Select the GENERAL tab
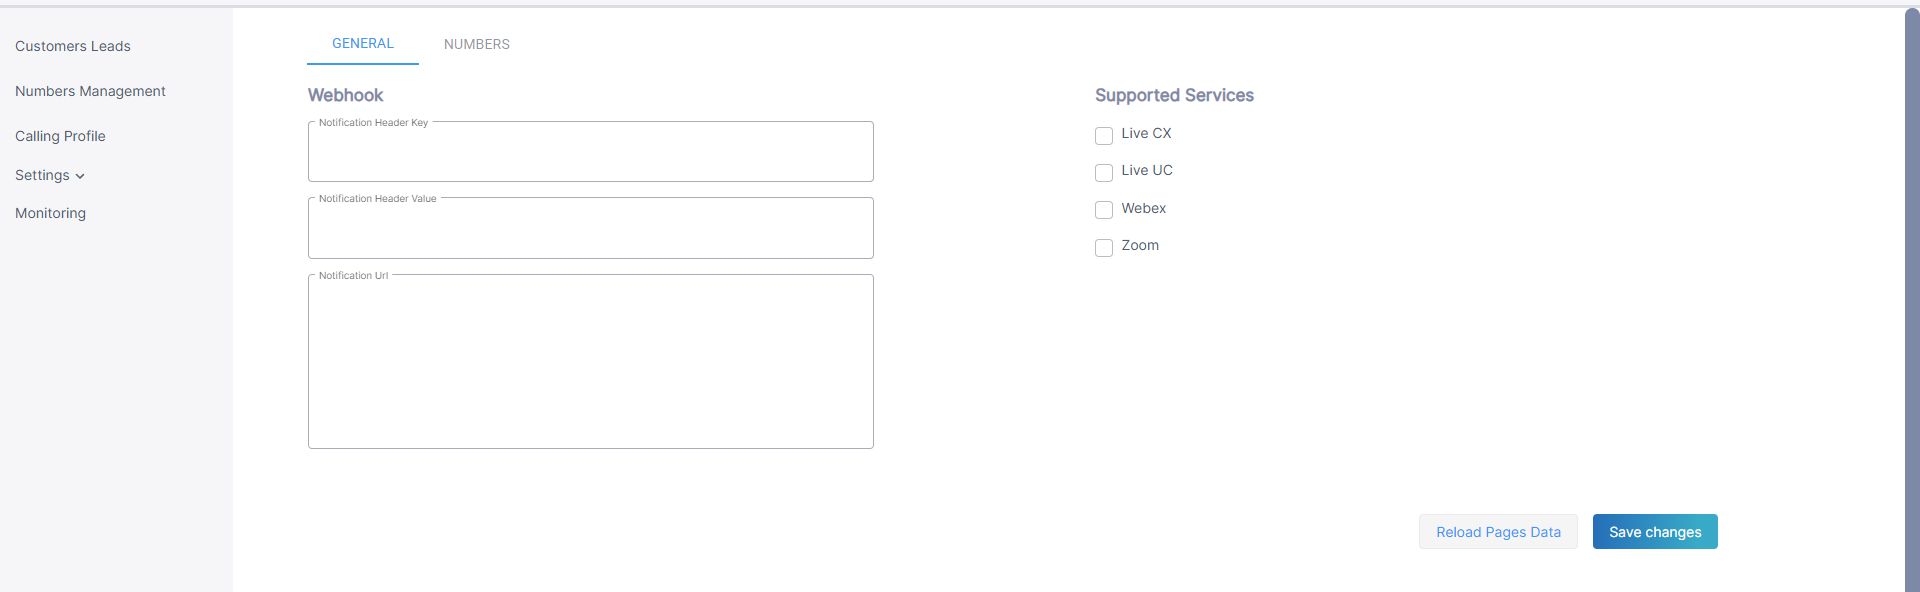 click(x=362, y=44)
